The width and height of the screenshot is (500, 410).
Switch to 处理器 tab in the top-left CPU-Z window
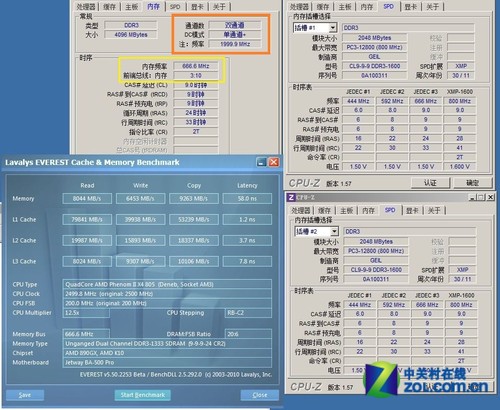(x=86, y=7)
